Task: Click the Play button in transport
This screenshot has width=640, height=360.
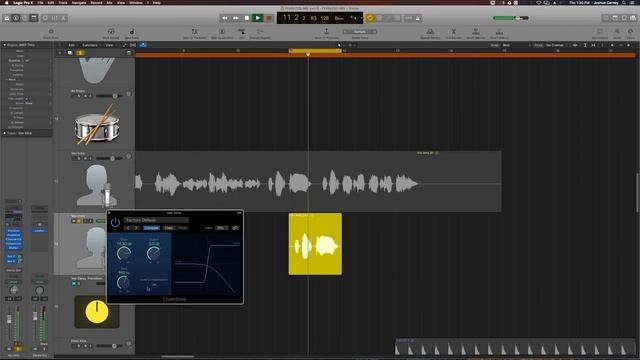Action: pos(258,18)
